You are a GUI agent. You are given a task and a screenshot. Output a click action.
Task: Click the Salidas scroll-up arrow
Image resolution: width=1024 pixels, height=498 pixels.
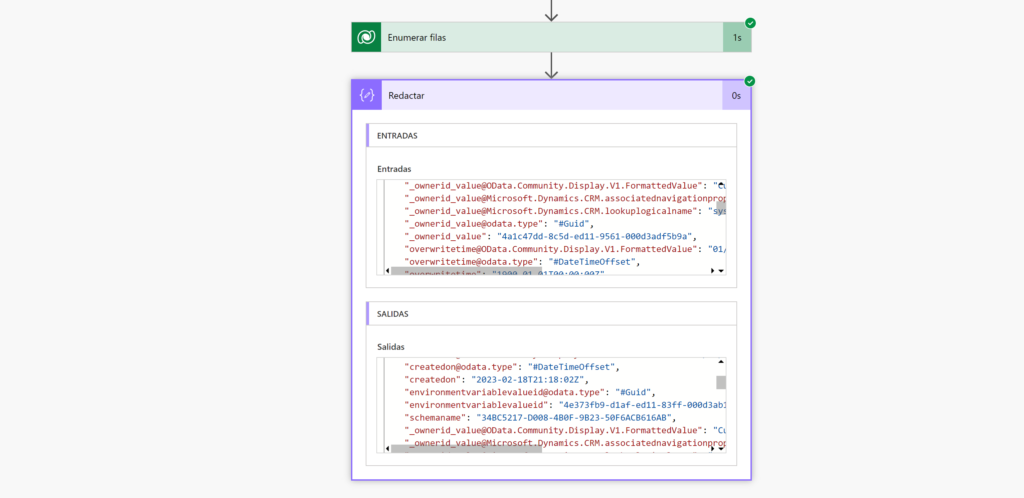[721, 362]
